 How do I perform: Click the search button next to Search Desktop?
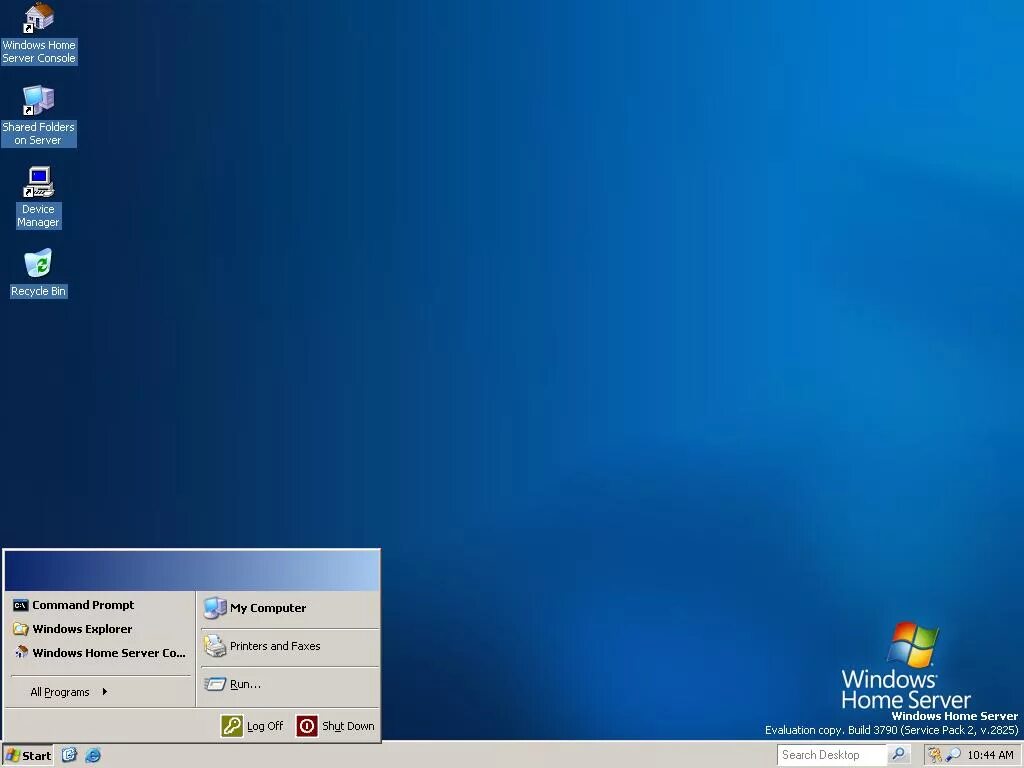point(897,755)
